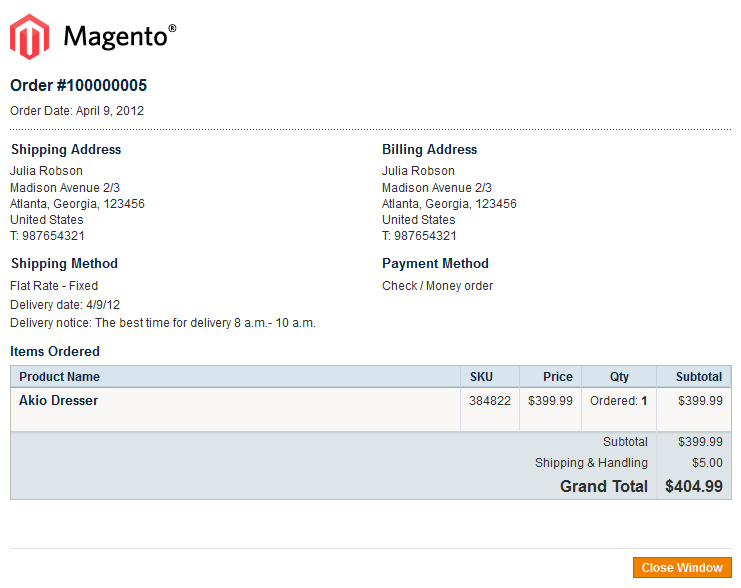Click the Shipping Address heading
The height and width of the screenshot is (588, 741).
tap(66, 149)
